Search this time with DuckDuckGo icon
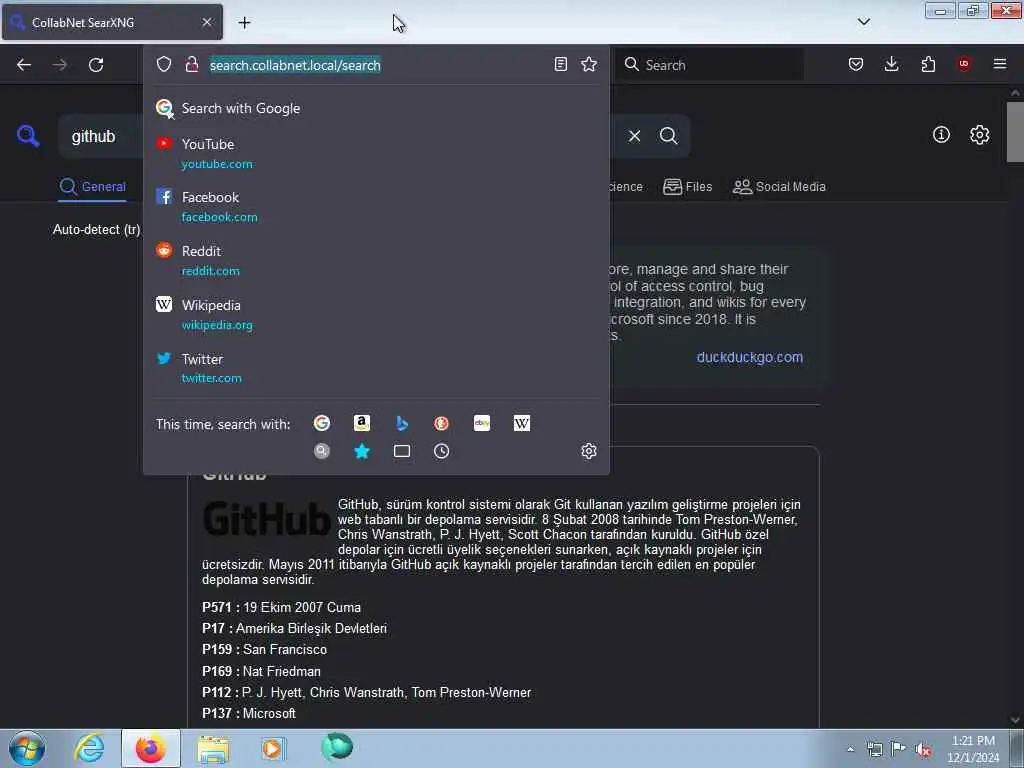This screenshot has height=768, width=1024. pos(441,423)
